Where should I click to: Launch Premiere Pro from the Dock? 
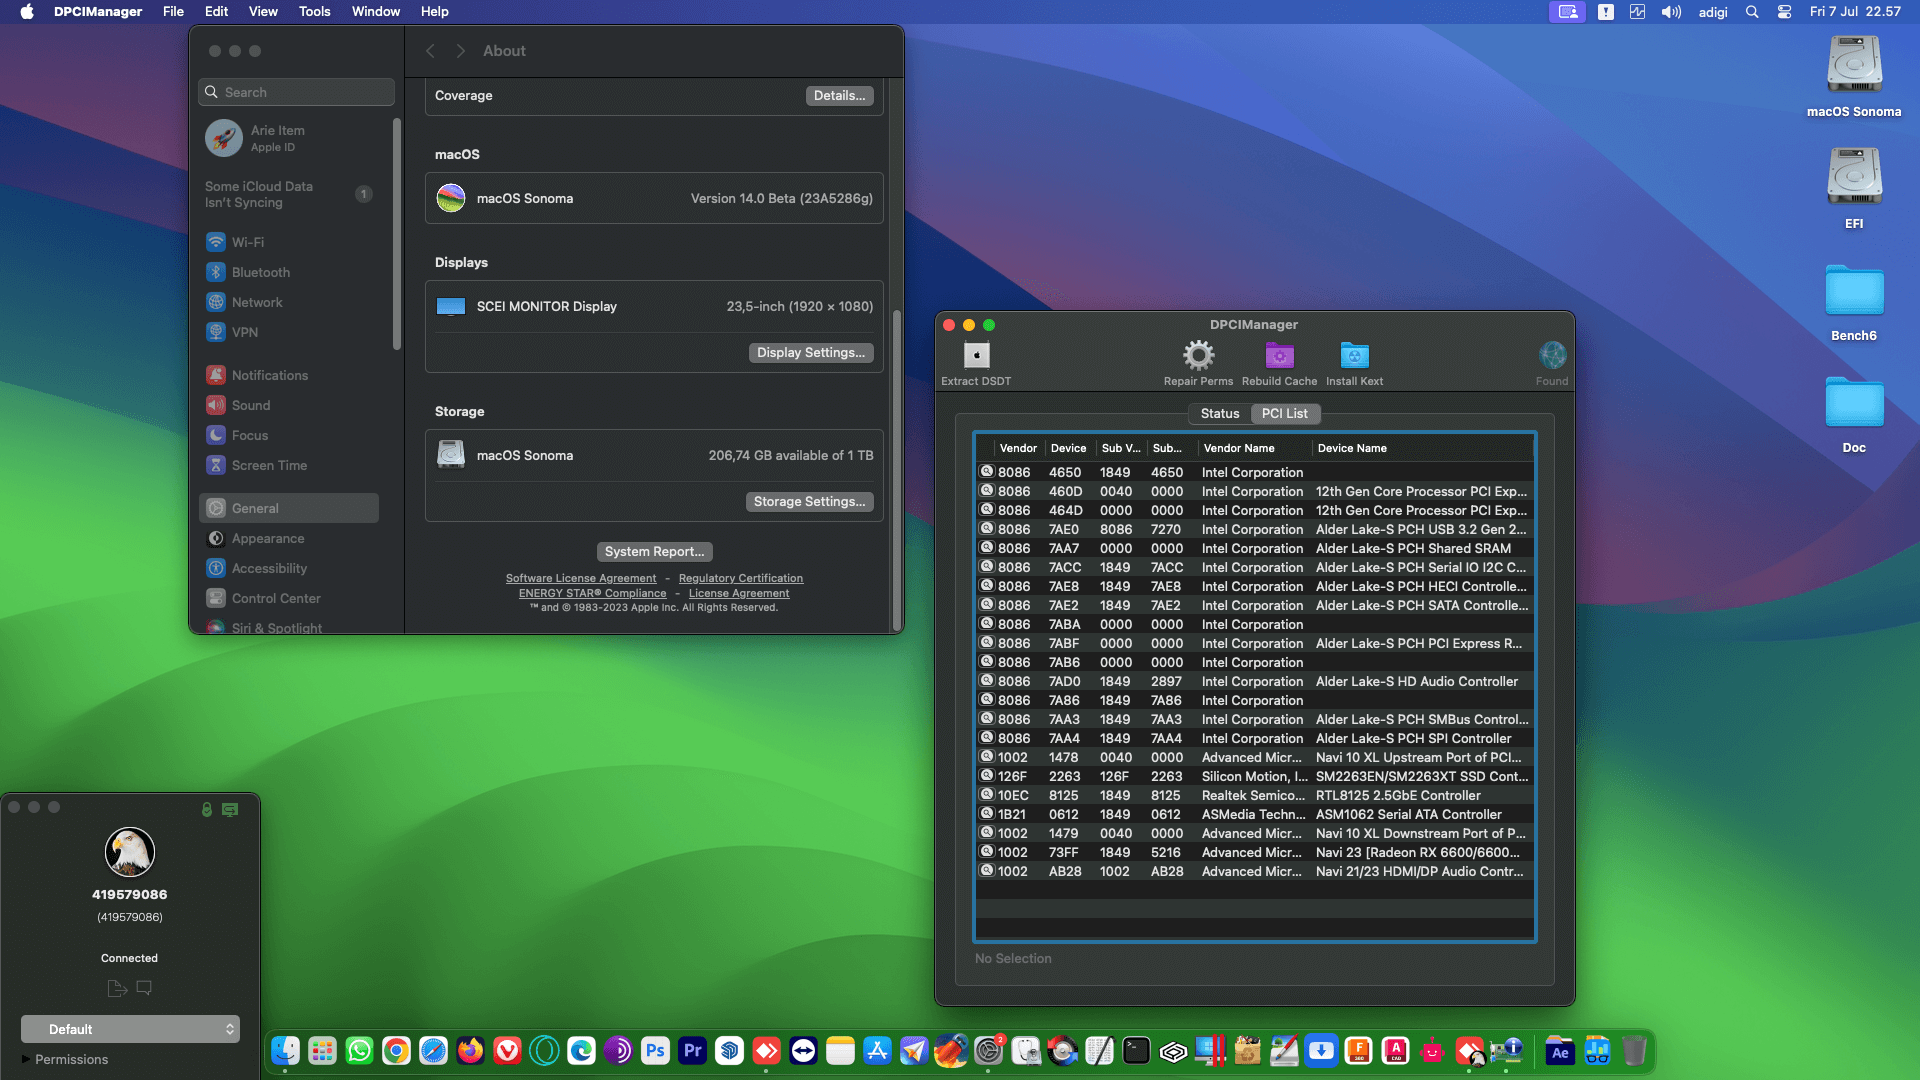click(x=692, y=1050)
